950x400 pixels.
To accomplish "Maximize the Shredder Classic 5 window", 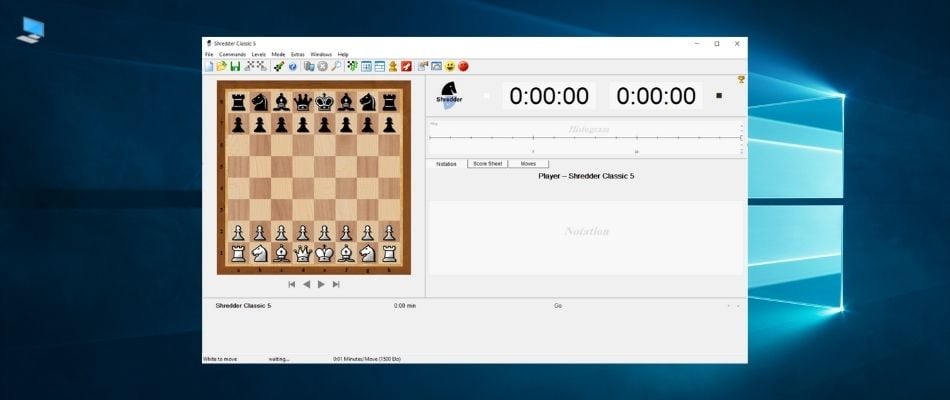I will (717, 44).
